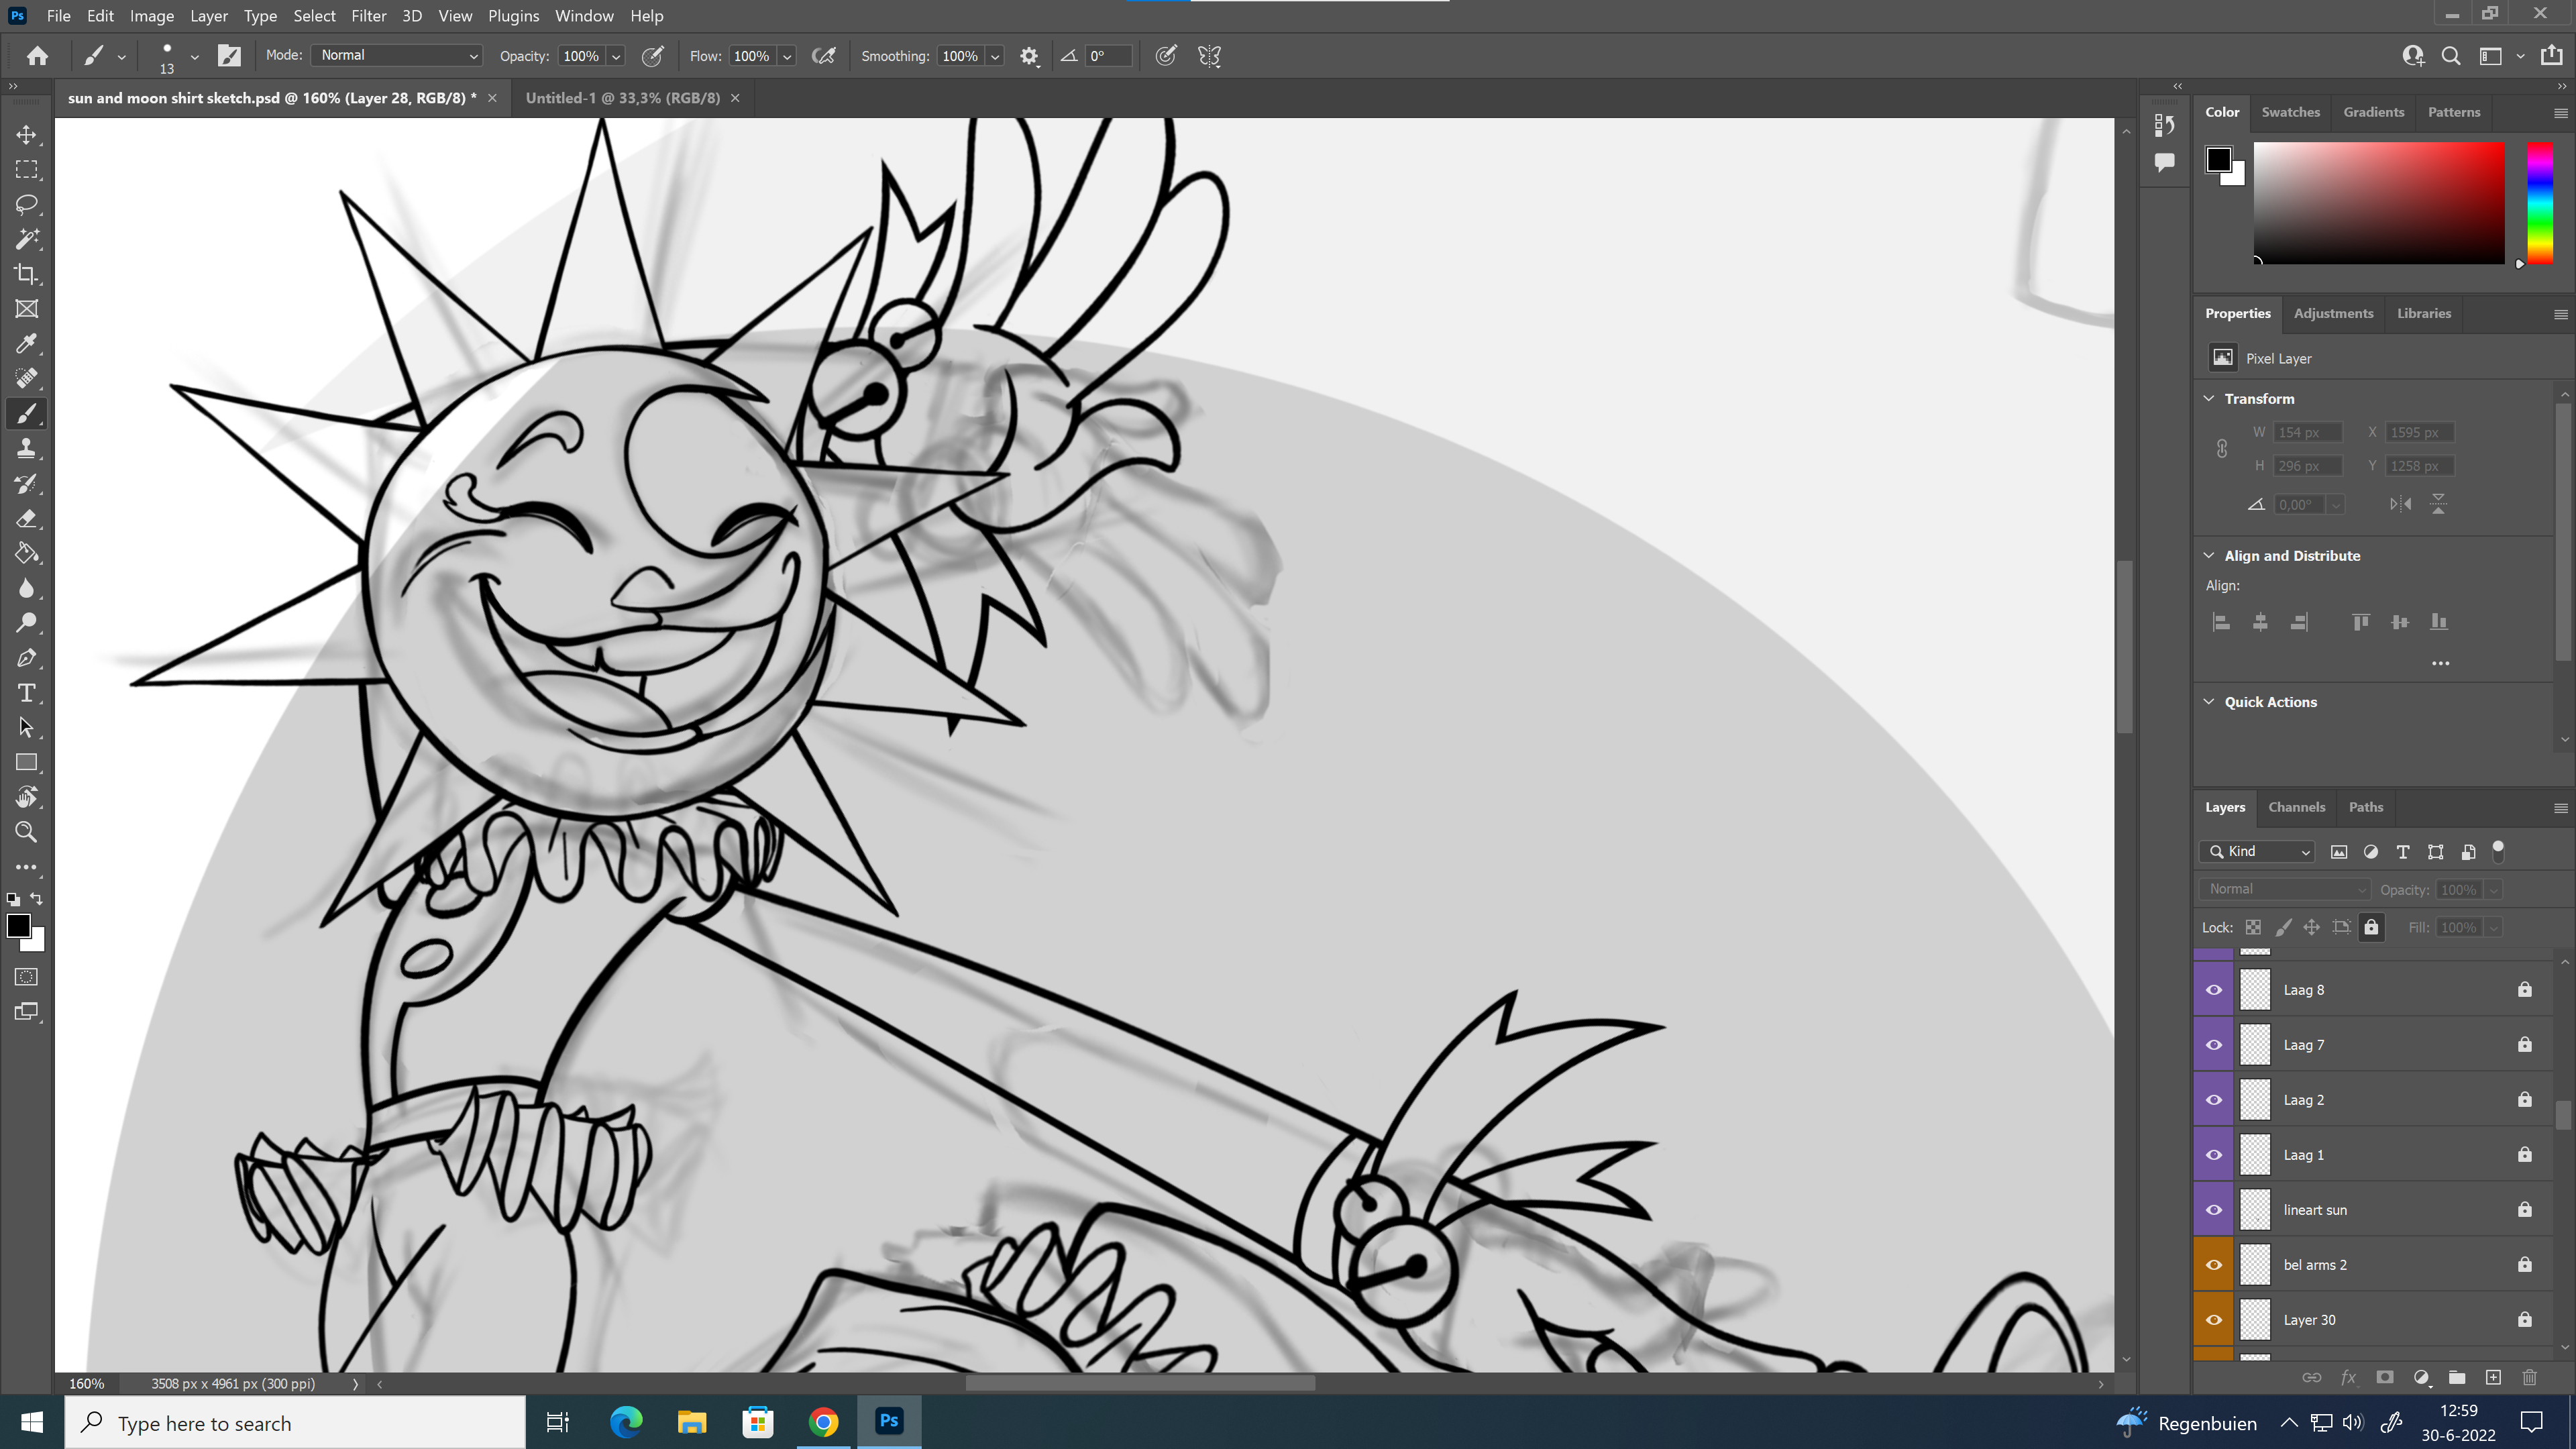Image resolution: width=2576 pixels, height=1449 pixels.
Task: Click the rainbow hue slider strip
Action: 2540,202
